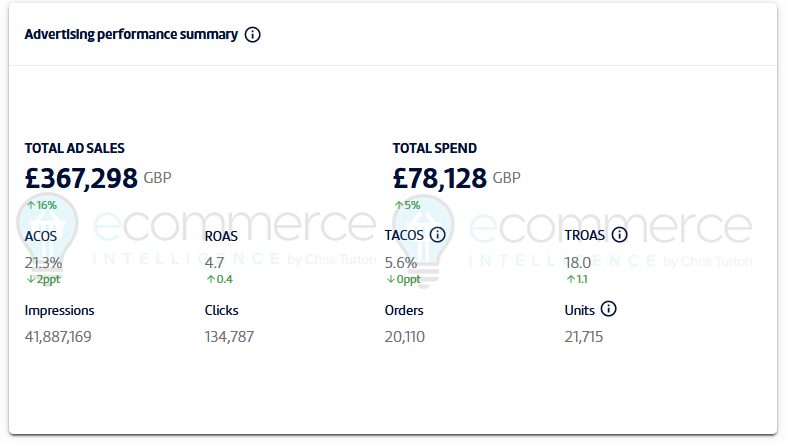Click the 16% ad sales increase indicator
Viewport: 786px width, 444px height.
(x=42, y=205)
